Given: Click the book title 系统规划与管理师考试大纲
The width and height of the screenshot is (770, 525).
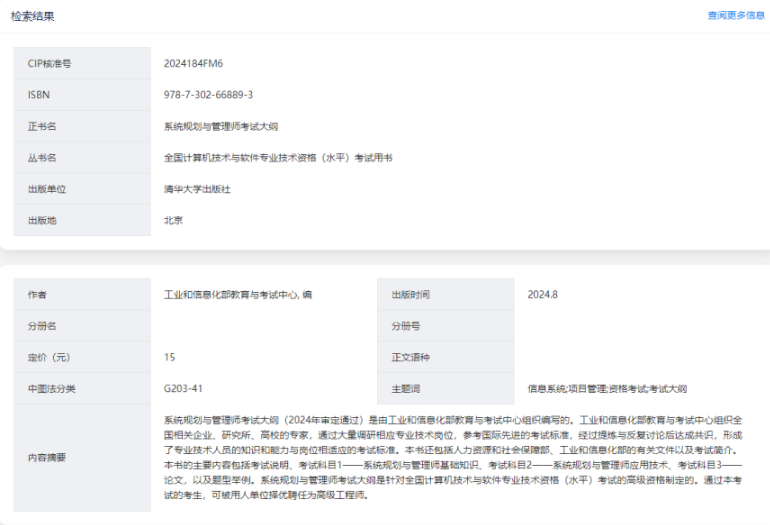Looking at the screenshot, I should pos(221,126).
